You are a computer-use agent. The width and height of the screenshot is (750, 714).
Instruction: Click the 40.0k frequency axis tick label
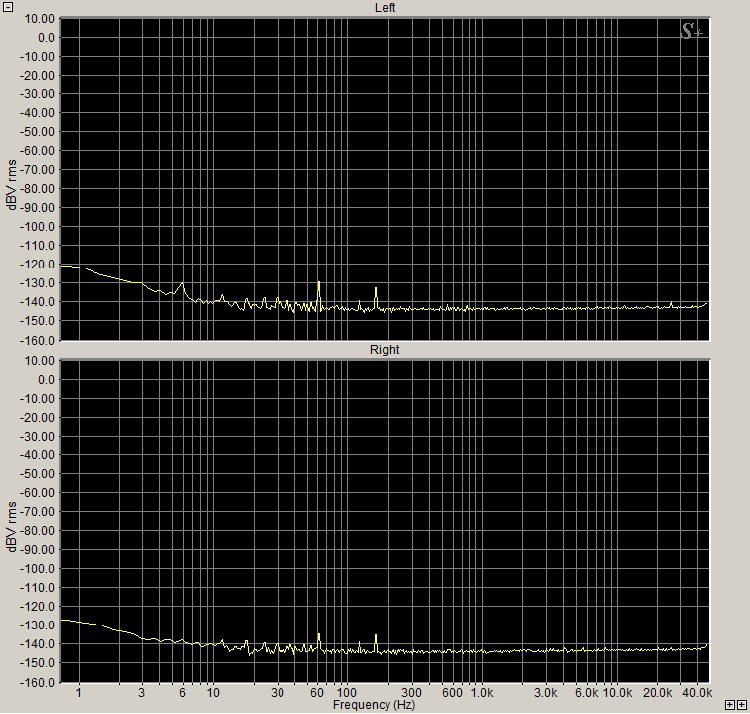point(696,692)
